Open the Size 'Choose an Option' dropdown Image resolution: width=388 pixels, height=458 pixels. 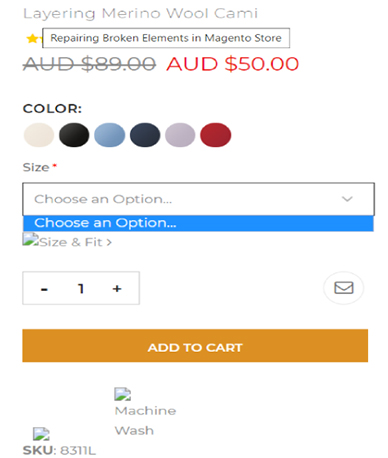[x=198, y=199]
